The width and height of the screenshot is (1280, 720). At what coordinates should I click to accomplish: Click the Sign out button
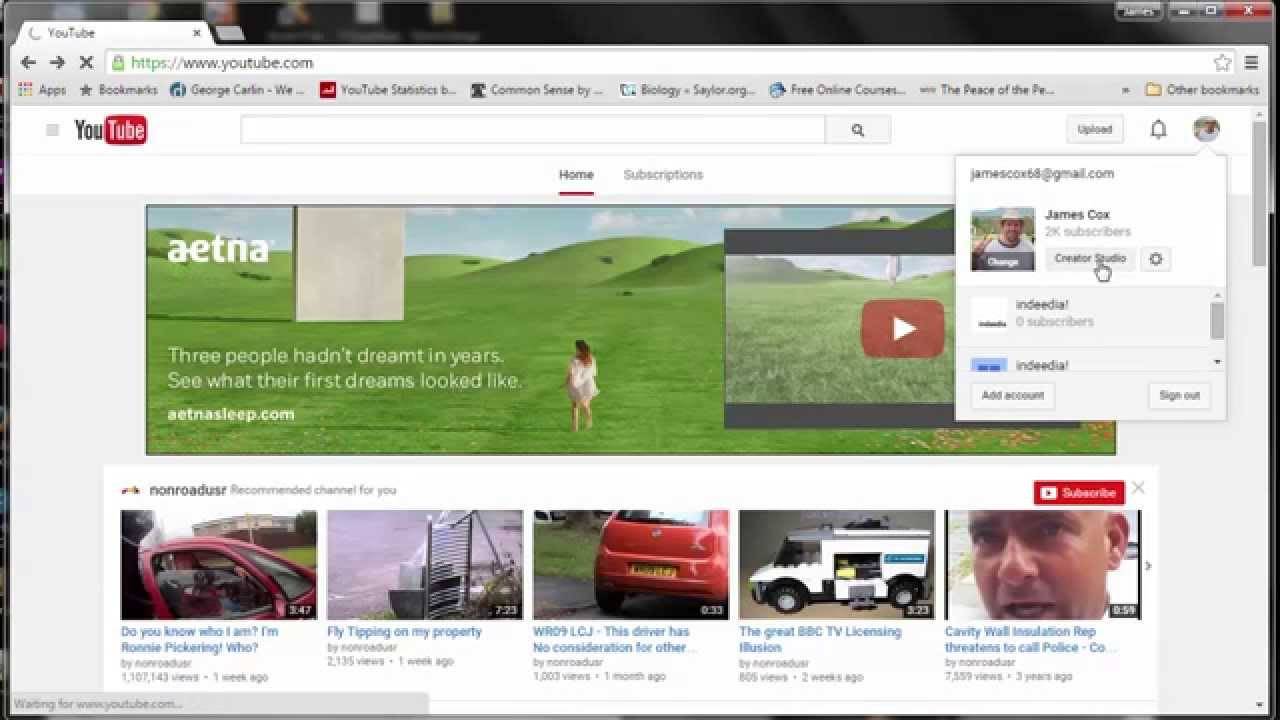1179,395
